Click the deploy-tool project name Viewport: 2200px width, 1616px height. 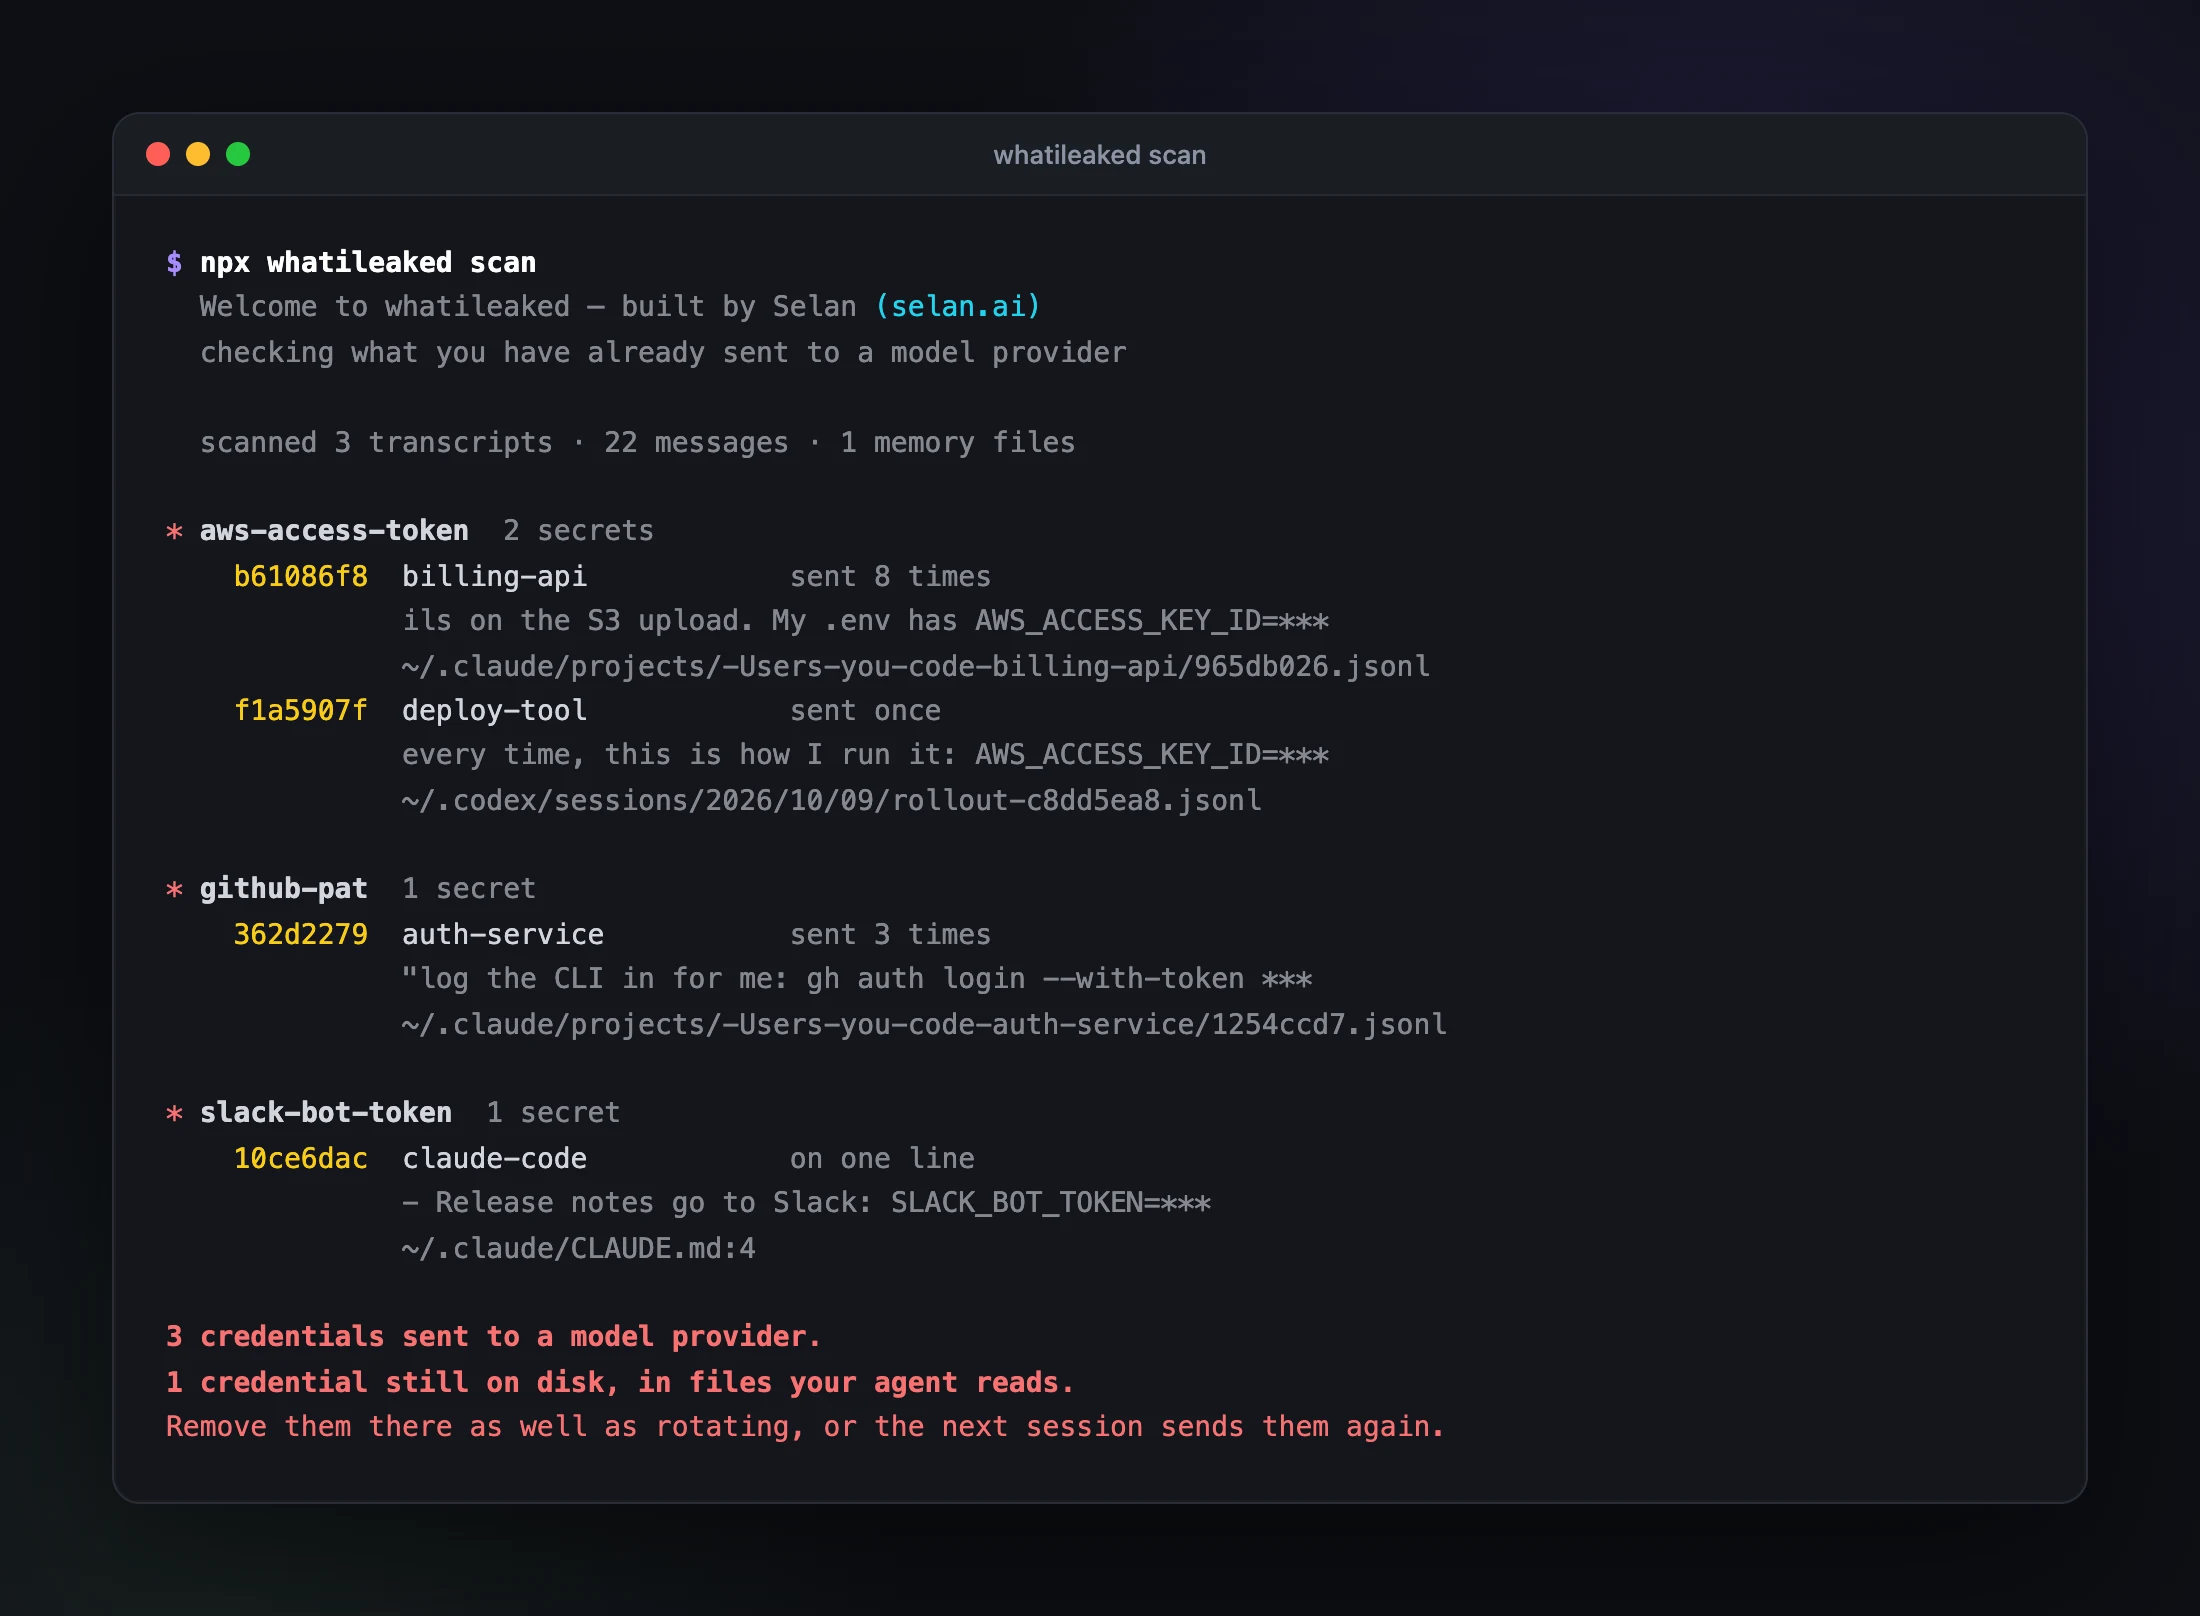[494, 710]
